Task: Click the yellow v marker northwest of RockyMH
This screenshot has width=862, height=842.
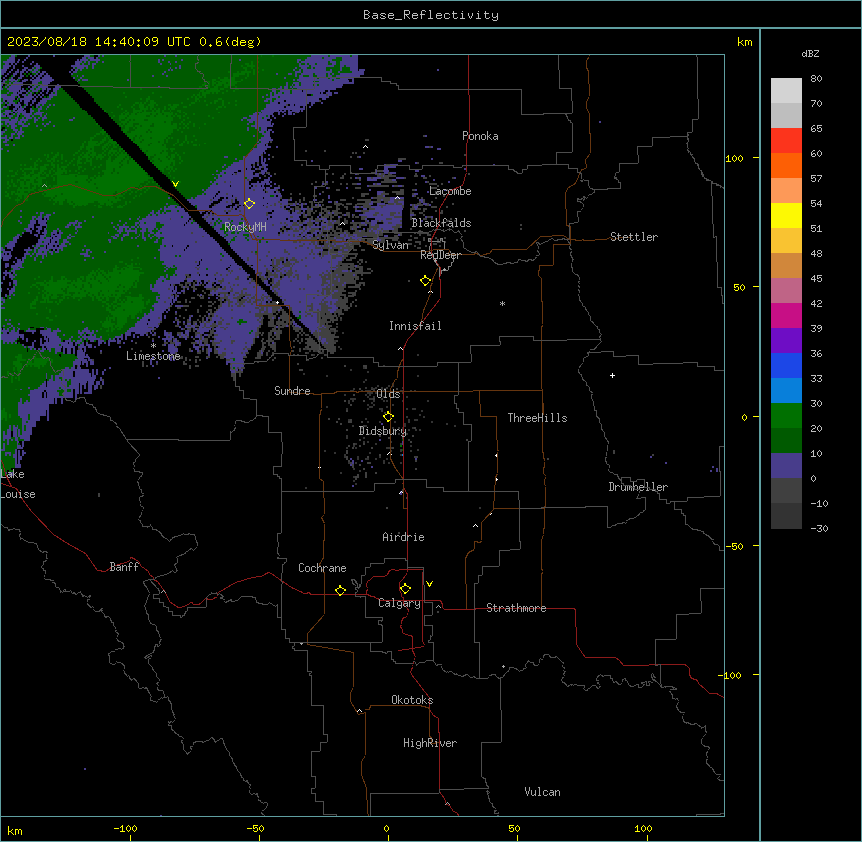Action: click(x=175, y=184)
